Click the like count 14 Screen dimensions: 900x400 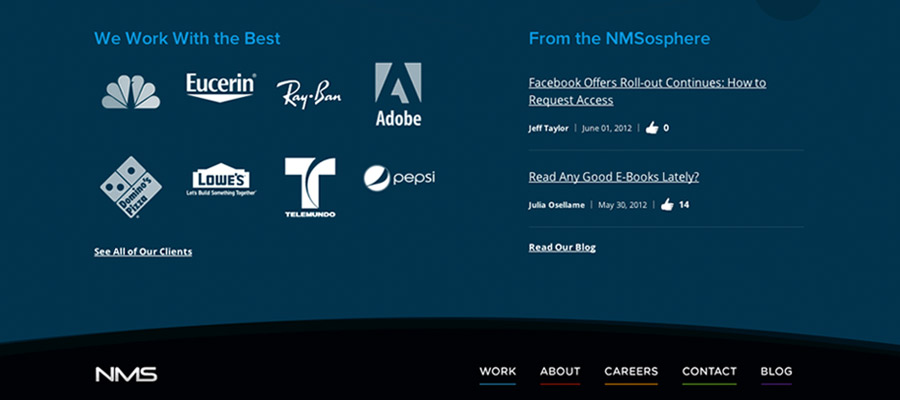click(x=684, y=204)
